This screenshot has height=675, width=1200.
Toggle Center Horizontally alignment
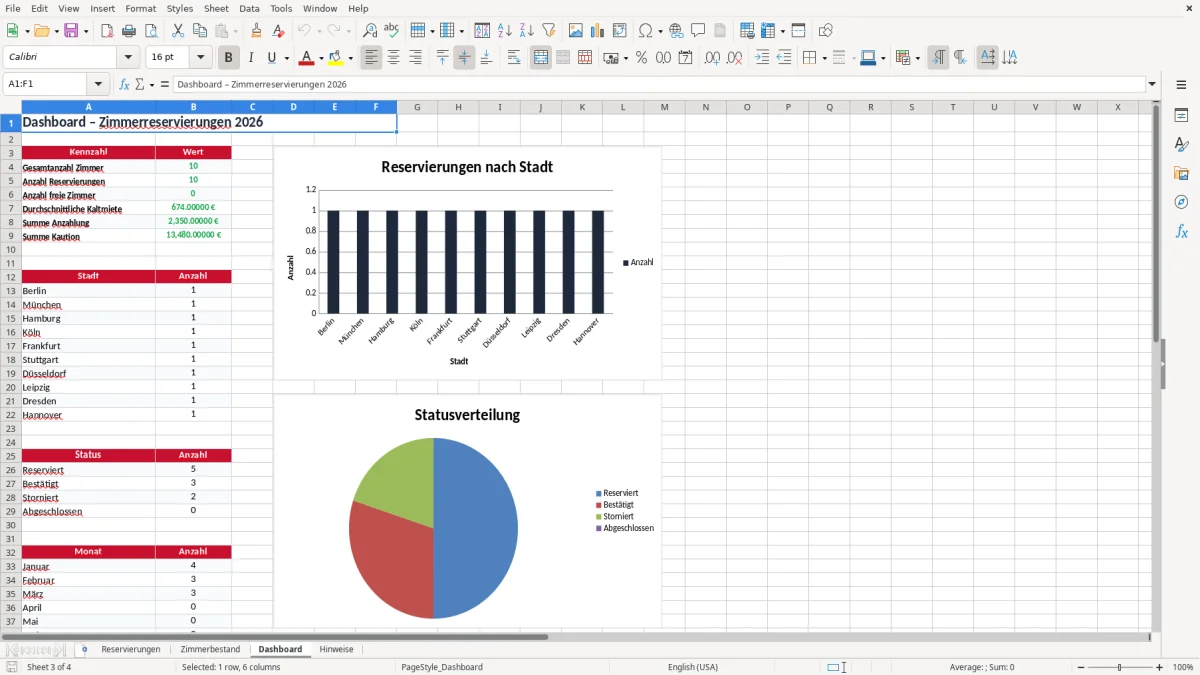click(394, 58)
